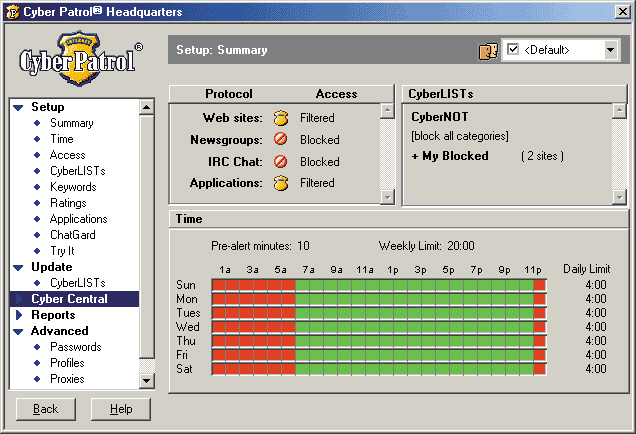Viewport: 636px width, 434px height.
Task: Click the Cyber Patrol title bar icon
Action: 13,12
